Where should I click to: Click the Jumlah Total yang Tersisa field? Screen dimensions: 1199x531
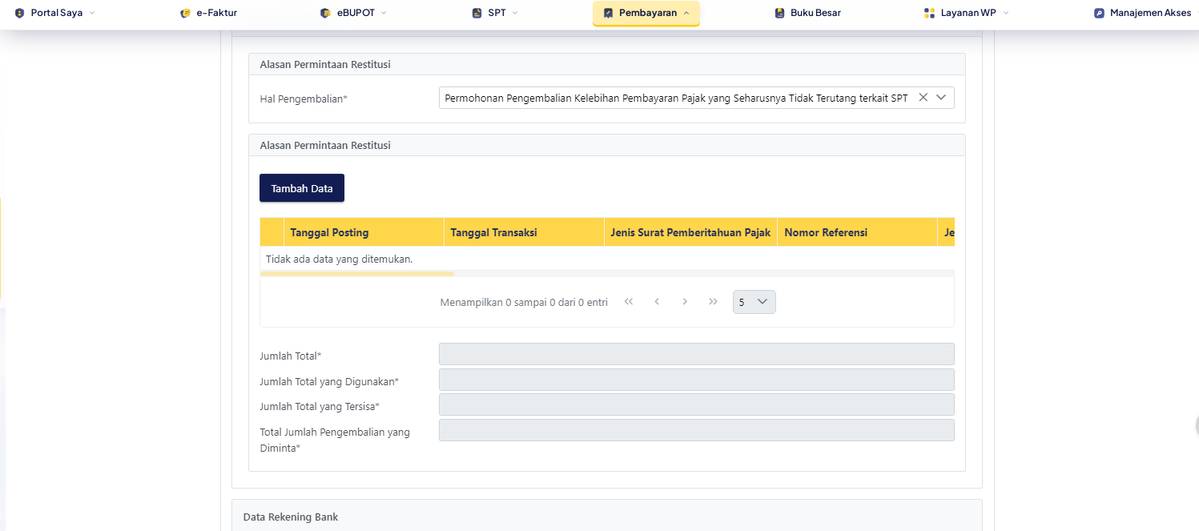pos(697,405)
